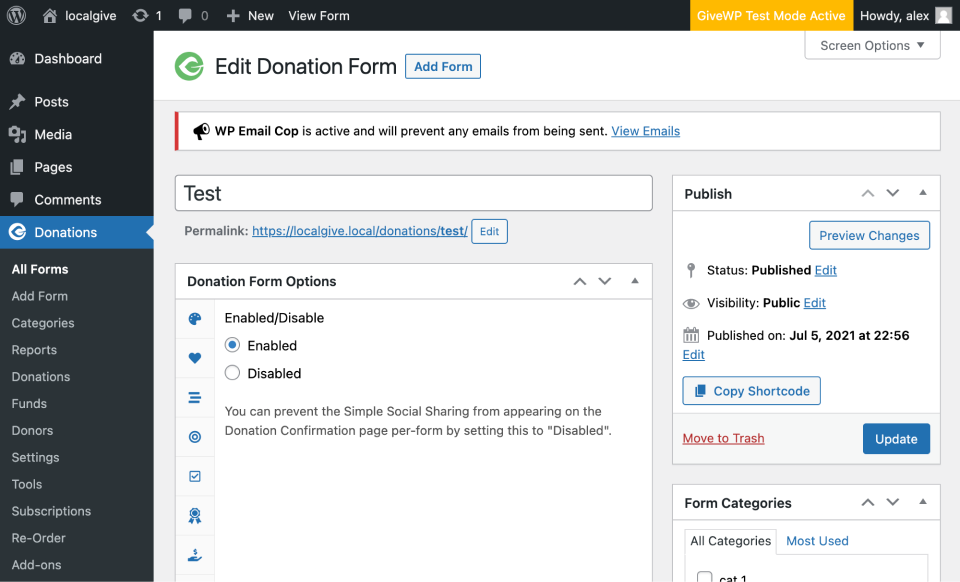The width and height of the screenshot is (960, 582).
Task: Click Edit button next to permalink
Action: click(489, 231)
